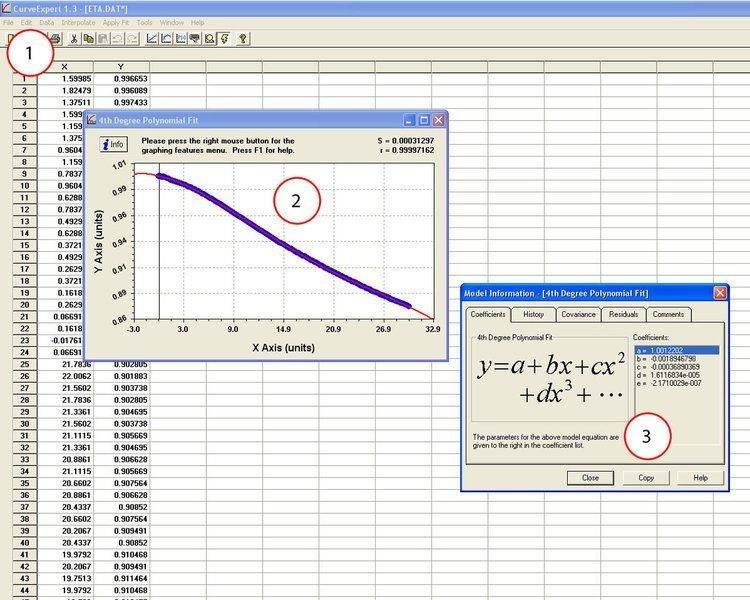Click the linear fit graph toolbar icon
The image size is (750, 600).
(x=151, y=38)
